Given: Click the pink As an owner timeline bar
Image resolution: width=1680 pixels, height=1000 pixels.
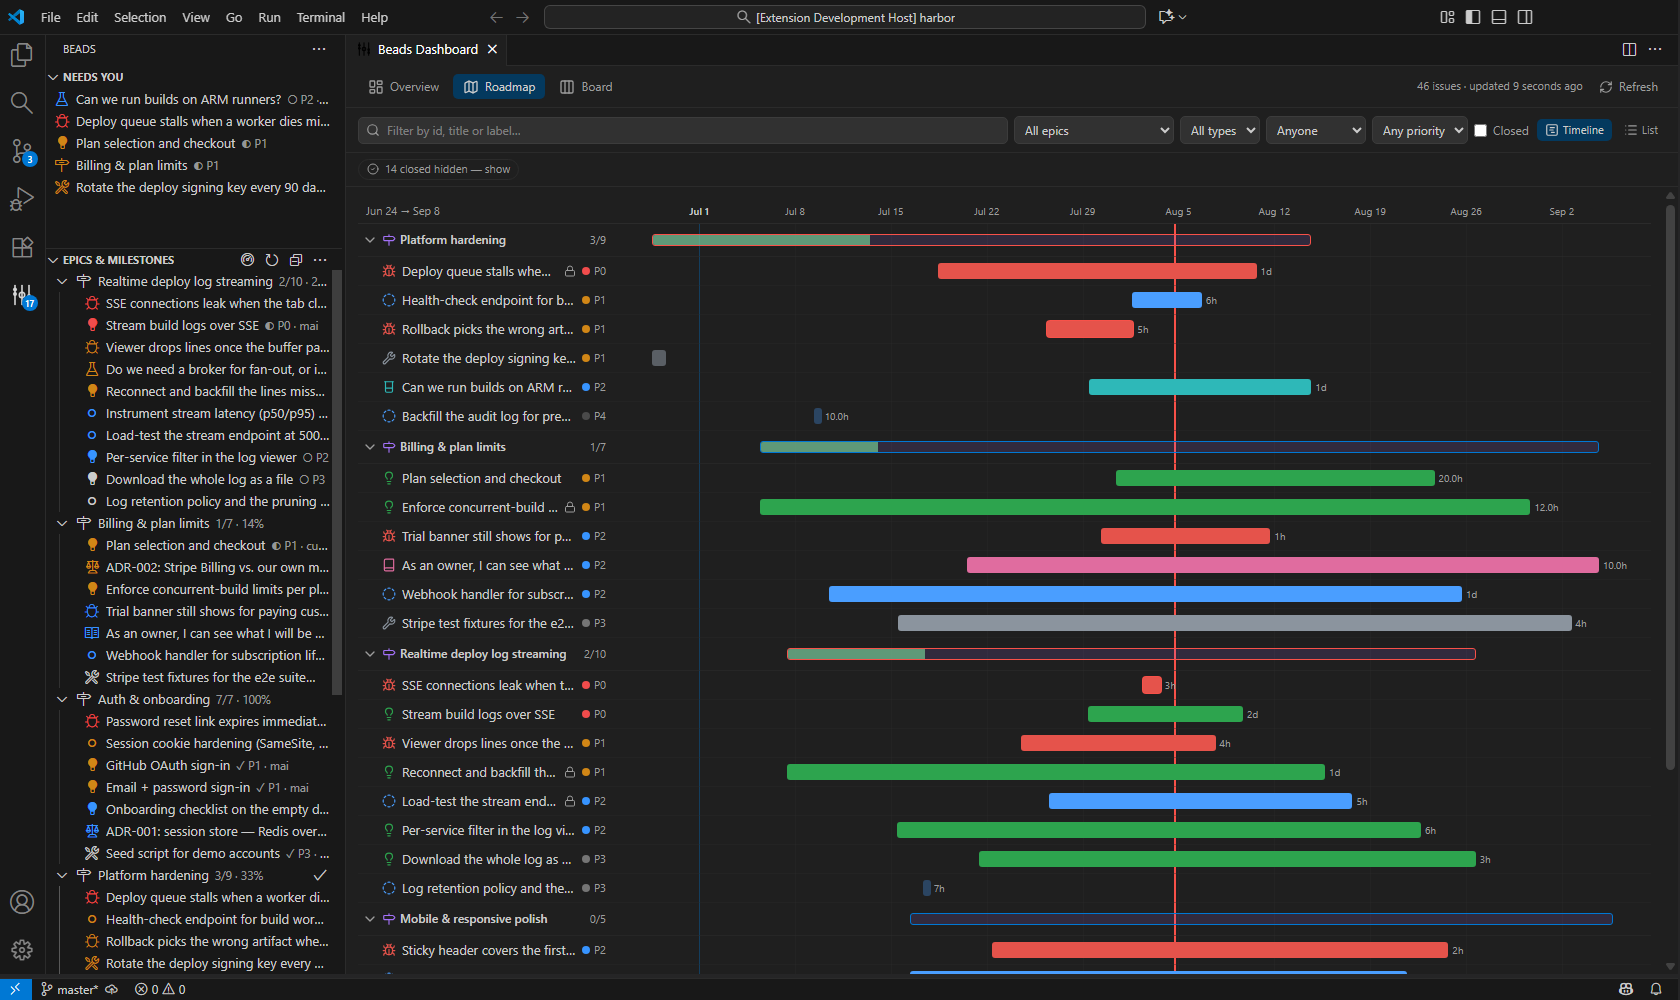Looking at the screenshot, I should [1283, 565].
